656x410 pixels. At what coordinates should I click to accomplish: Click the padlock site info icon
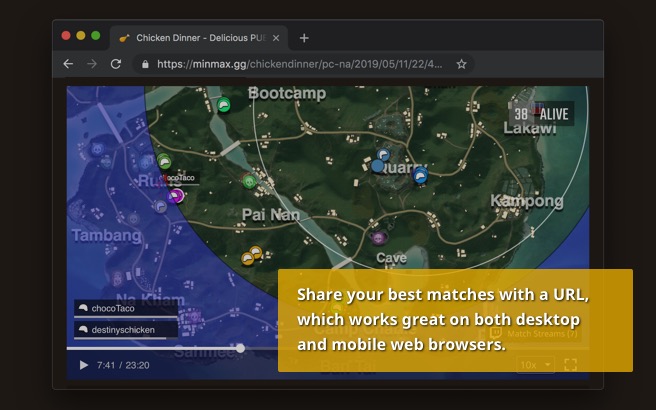(x=145, y=64)
